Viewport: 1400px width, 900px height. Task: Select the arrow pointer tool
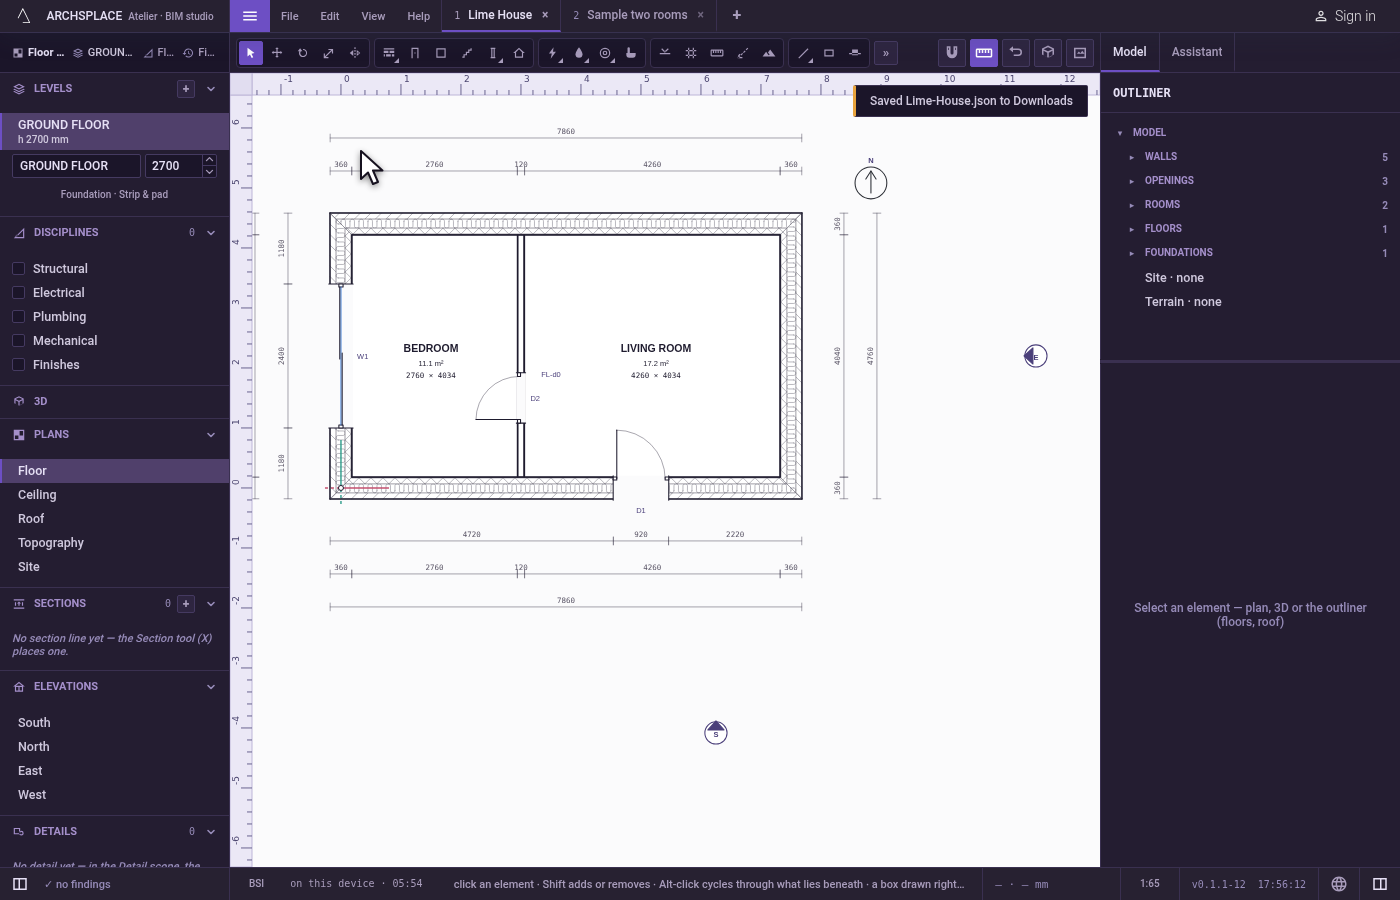click(251, 53)
